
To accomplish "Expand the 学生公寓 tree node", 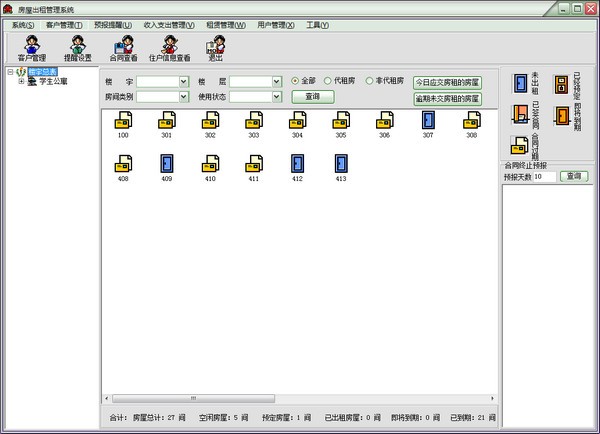I will [x=21, y=82].
